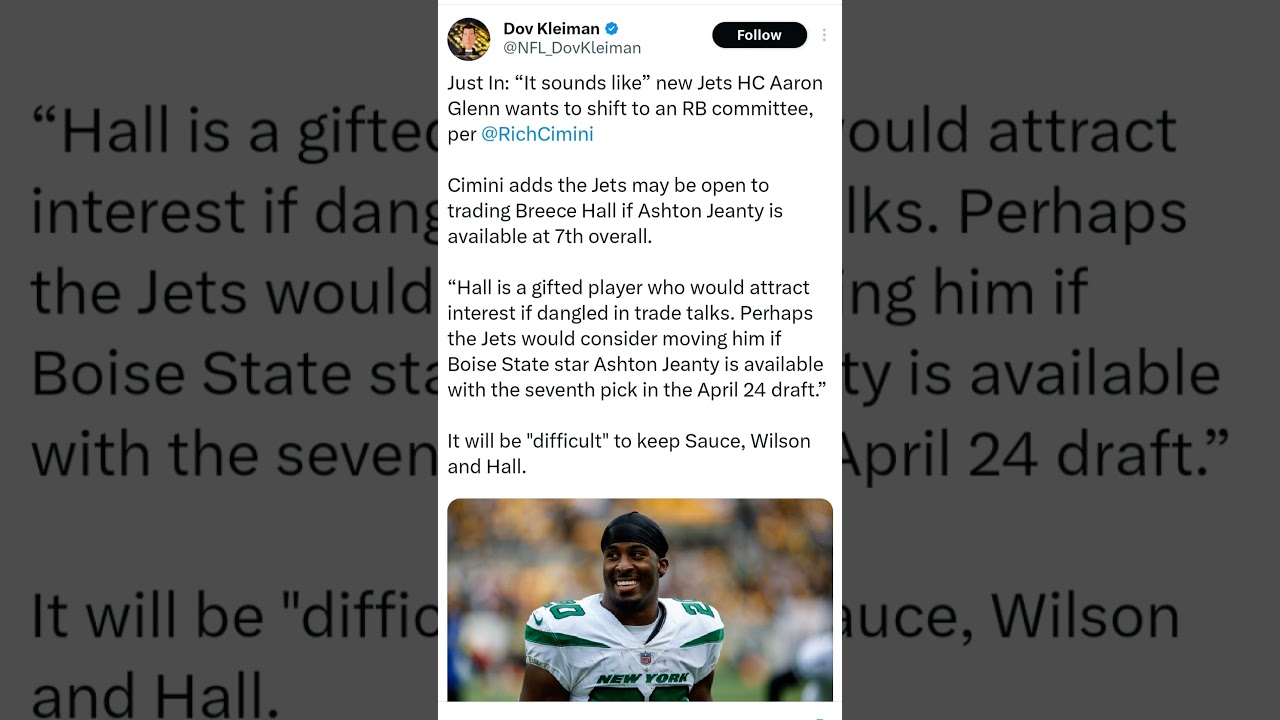Open the three-dot more options menu
The height and width of the screenshot is (720, 1280).
(x=824, y=35)
